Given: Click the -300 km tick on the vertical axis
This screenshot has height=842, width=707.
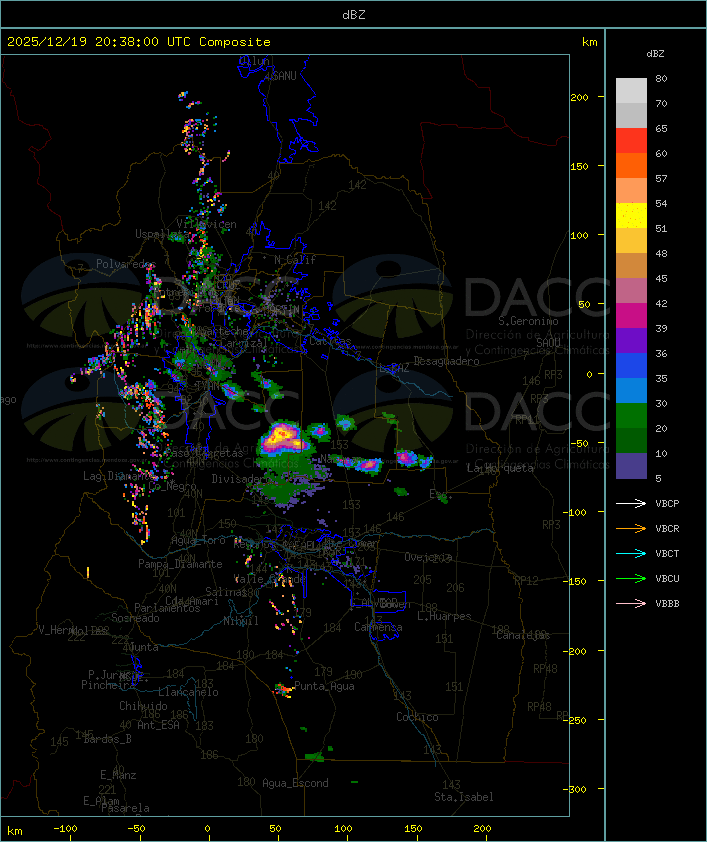Looking at the screenshot, I should pyautogui.click(x=577, y=789).
